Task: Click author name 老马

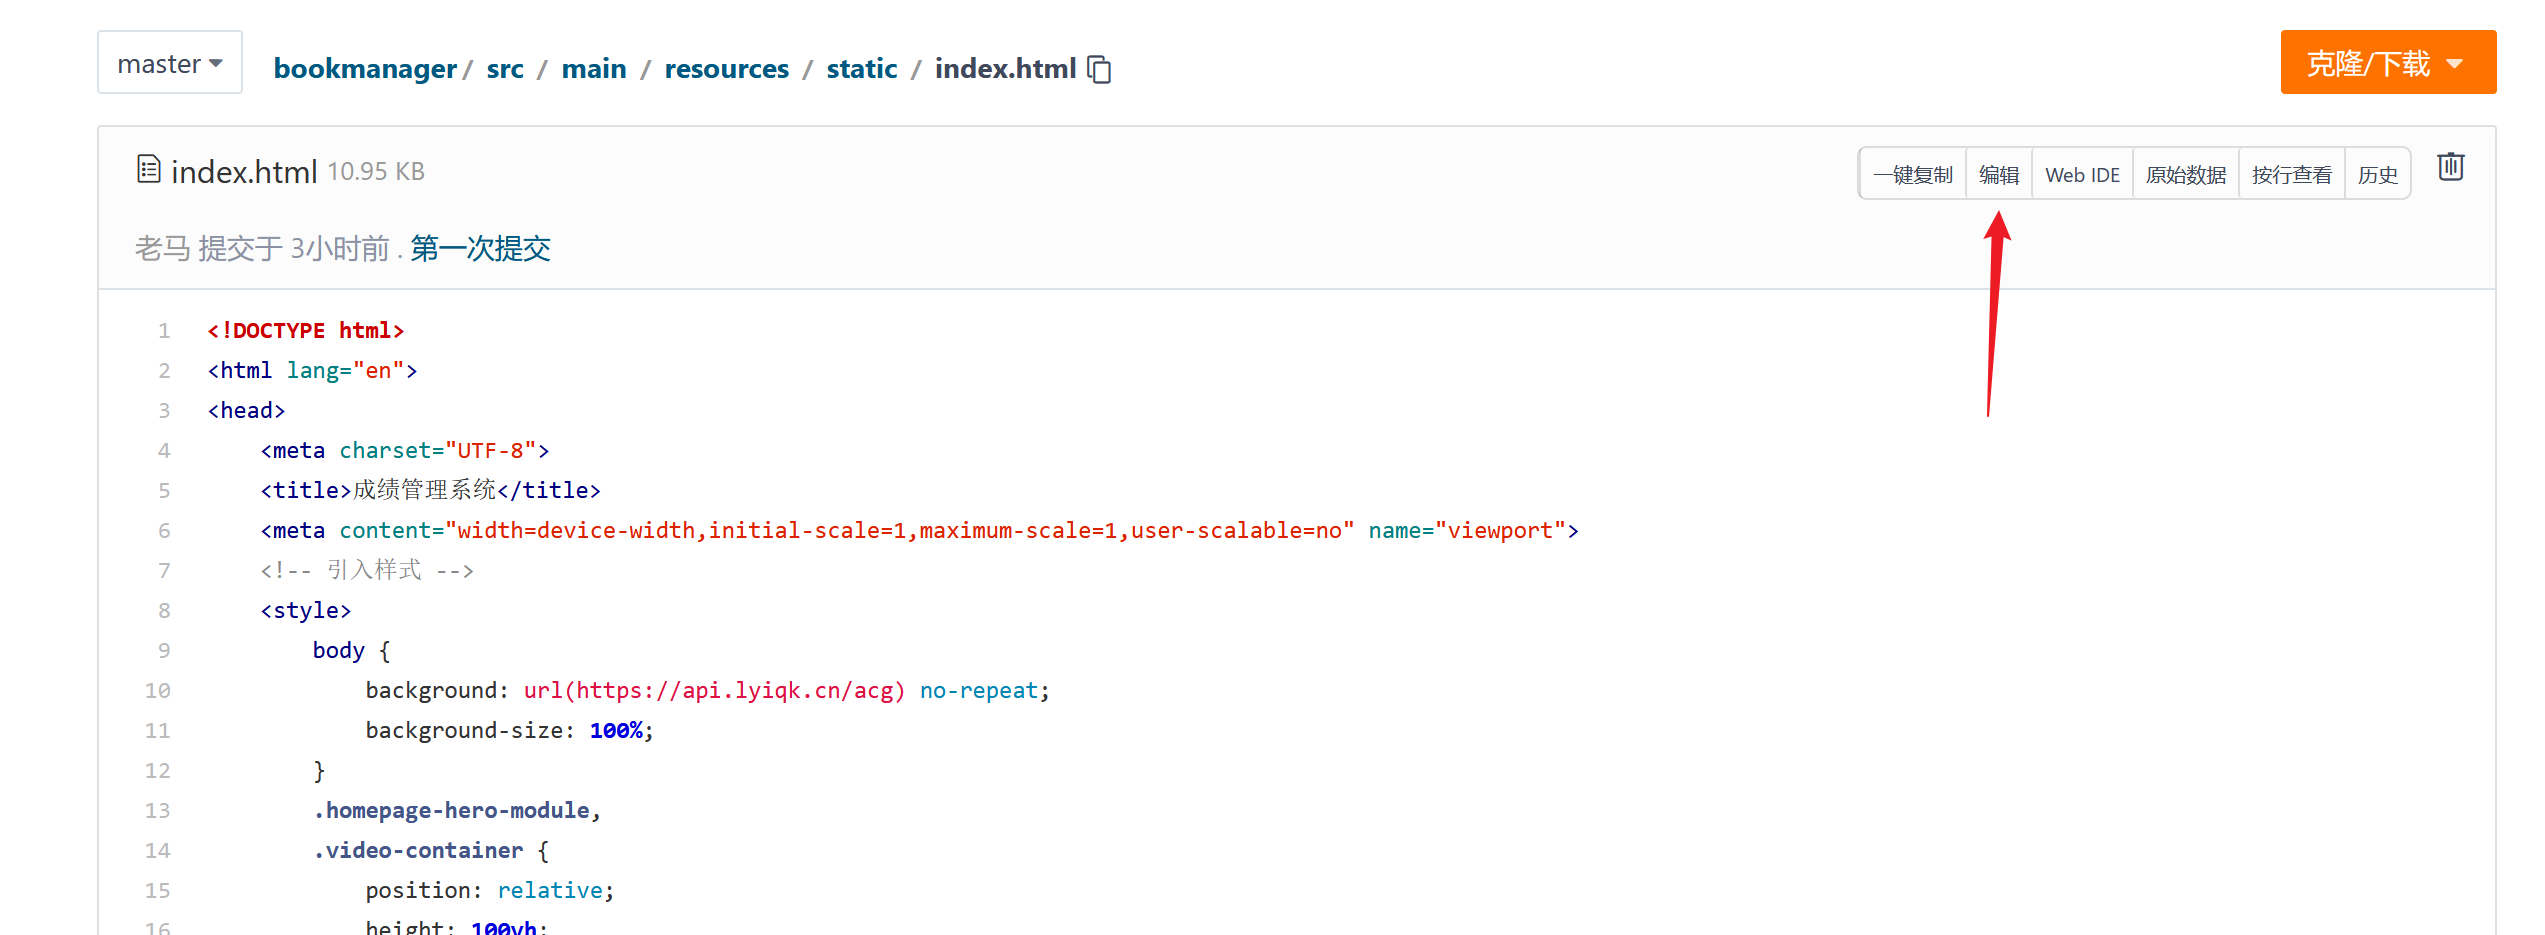Action: click(162, 248)
